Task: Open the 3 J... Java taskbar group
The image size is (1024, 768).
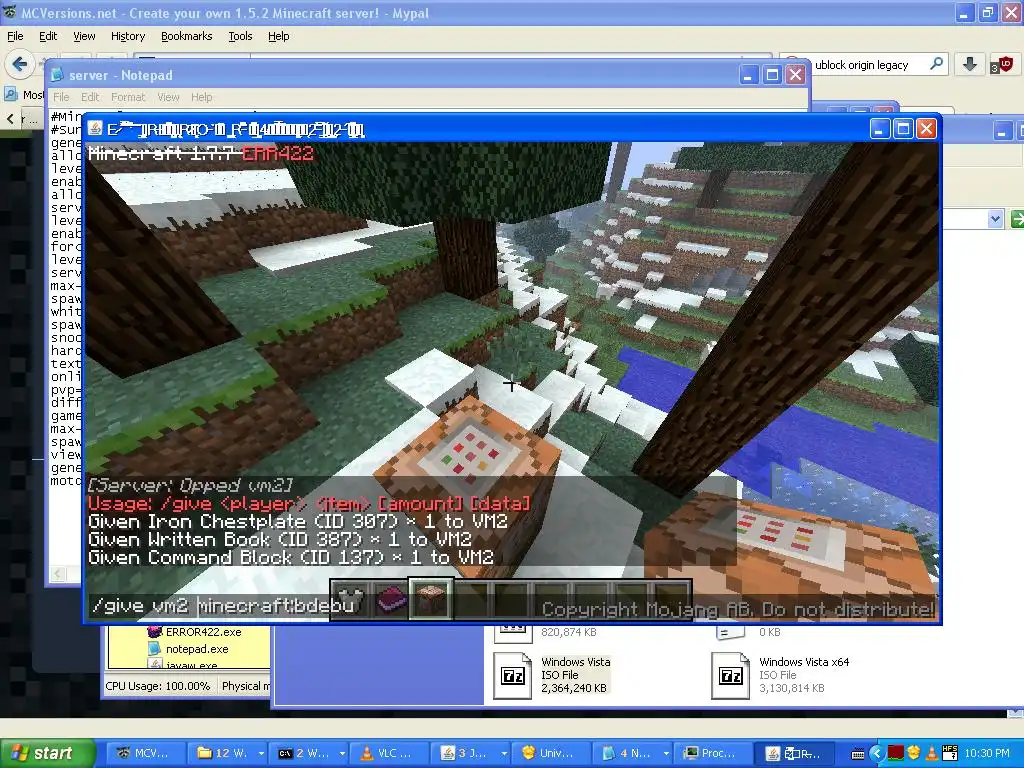Action: [x=470, y=753]
